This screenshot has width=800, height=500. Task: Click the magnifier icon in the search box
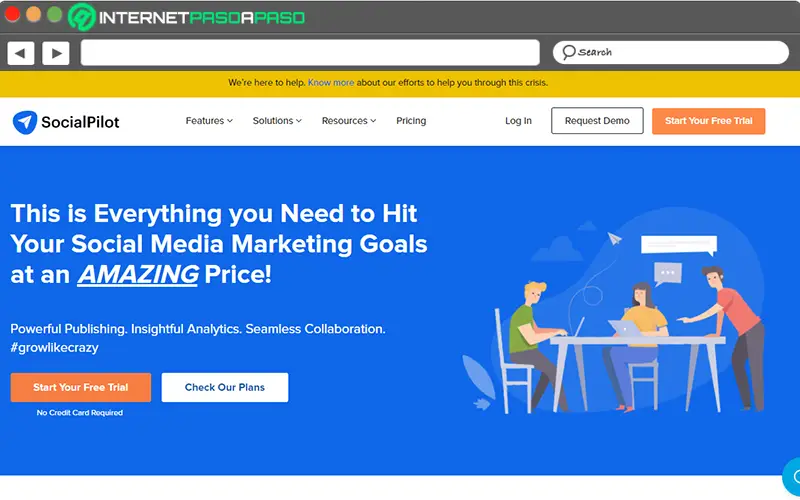click(x=568, y=52)
